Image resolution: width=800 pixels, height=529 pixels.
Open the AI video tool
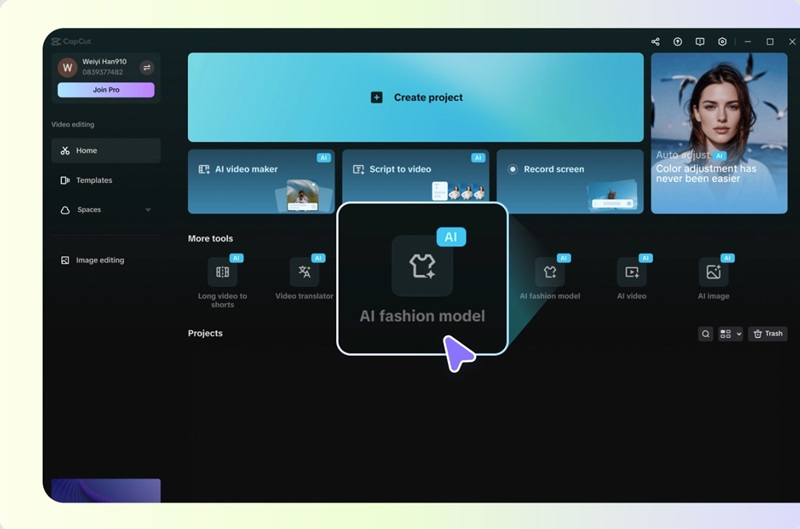click(631, 272)
